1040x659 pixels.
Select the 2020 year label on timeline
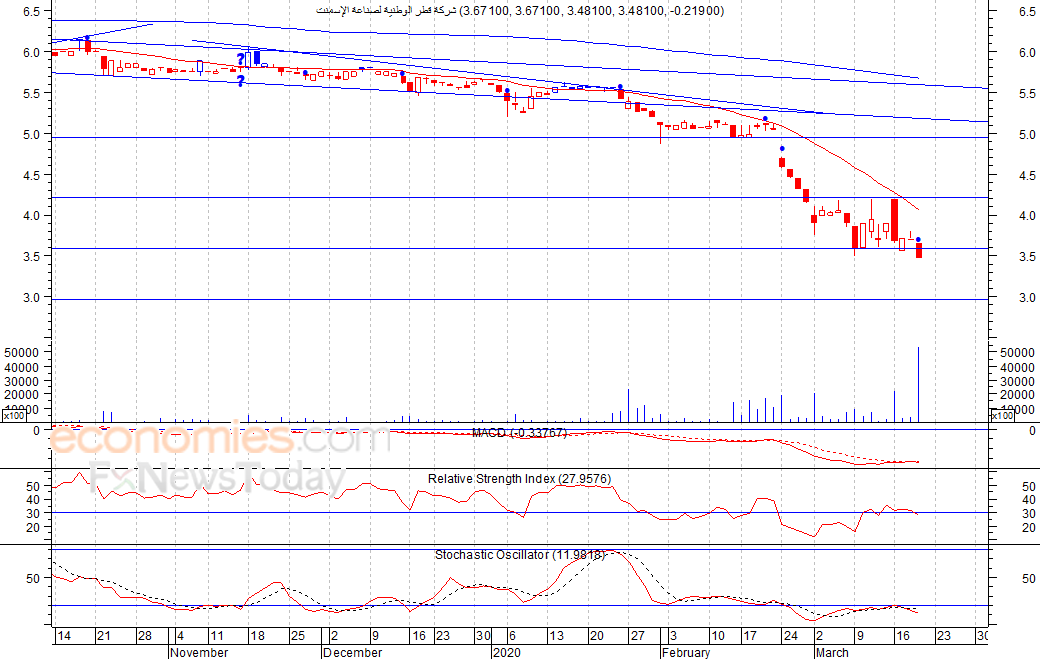point(507,652)
